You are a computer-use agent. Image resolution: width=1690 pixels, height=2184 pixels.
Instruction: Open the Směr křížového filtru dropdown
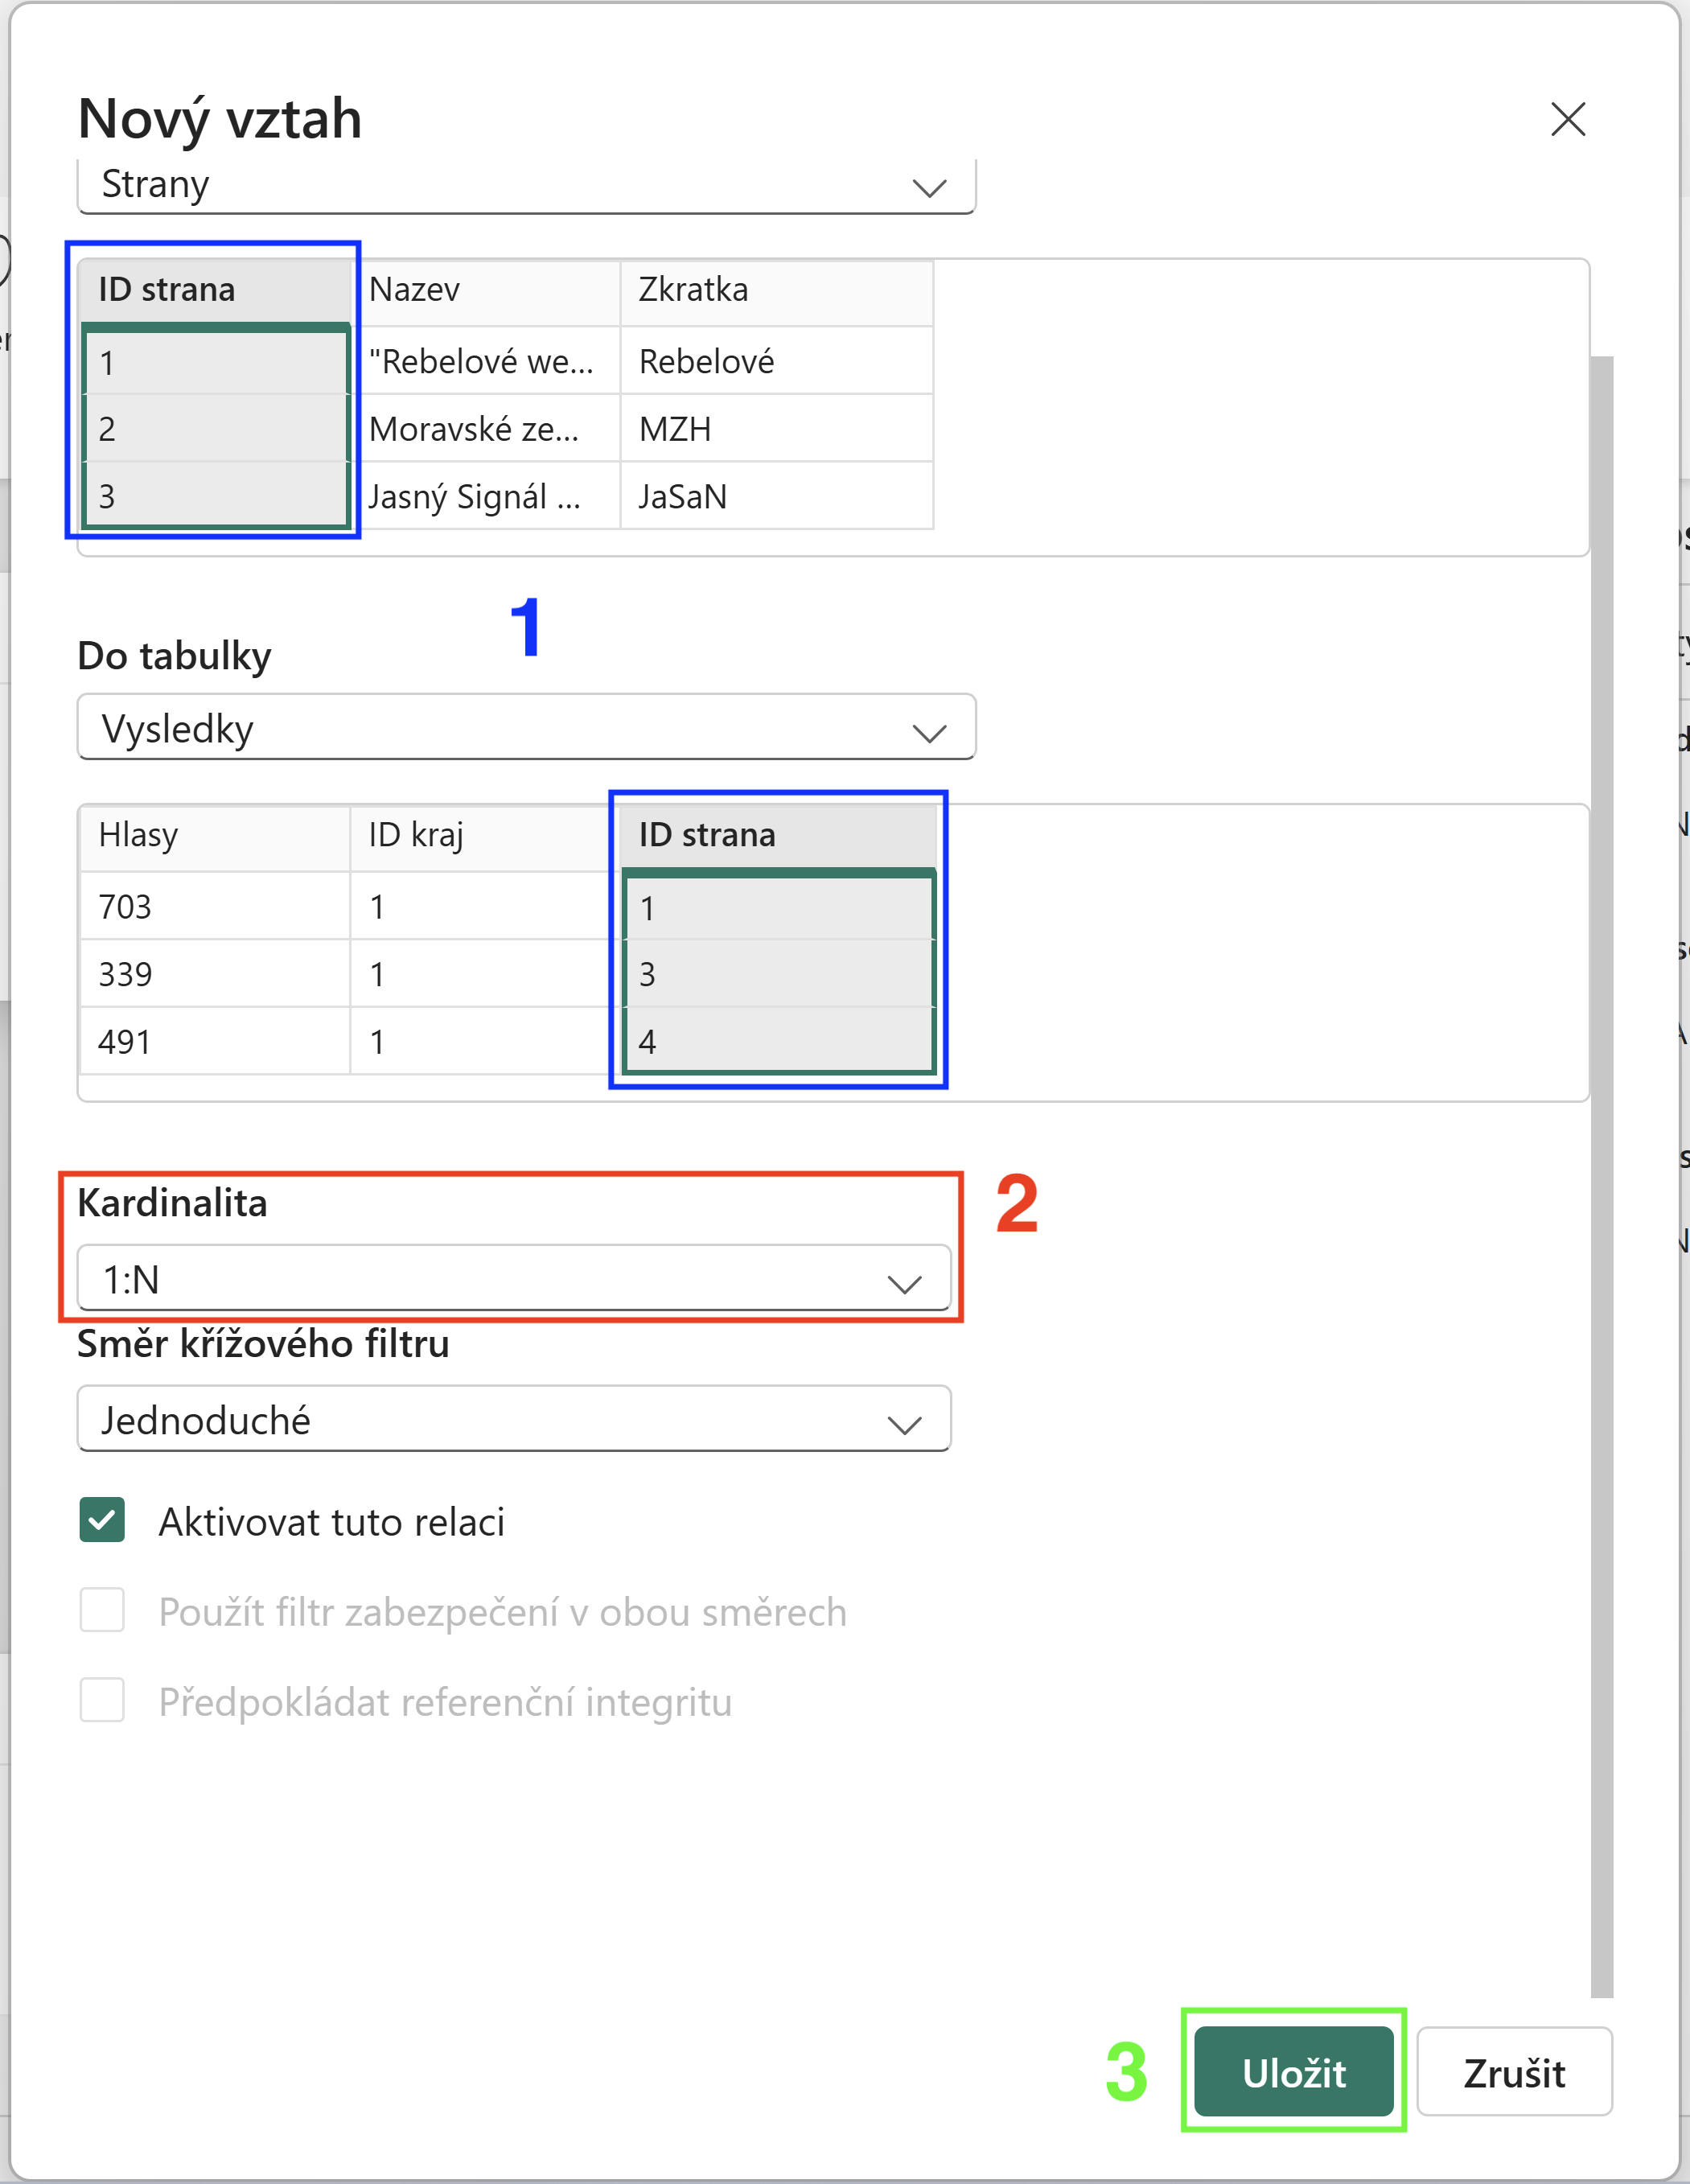514,1419
